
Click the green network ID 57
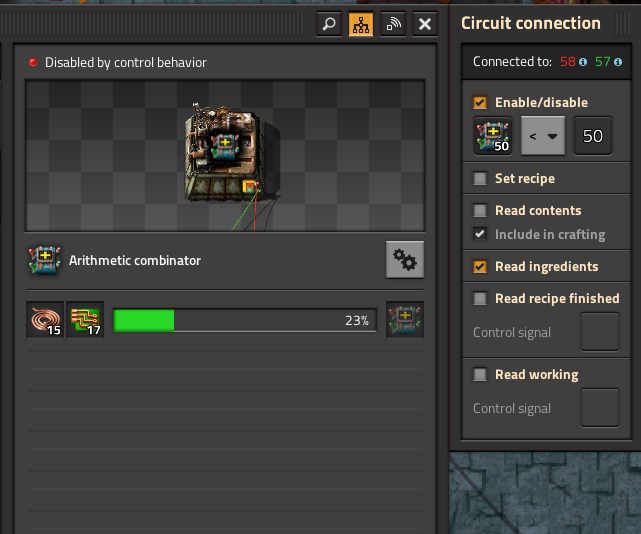pyautogui.click(x=603, y=61)
